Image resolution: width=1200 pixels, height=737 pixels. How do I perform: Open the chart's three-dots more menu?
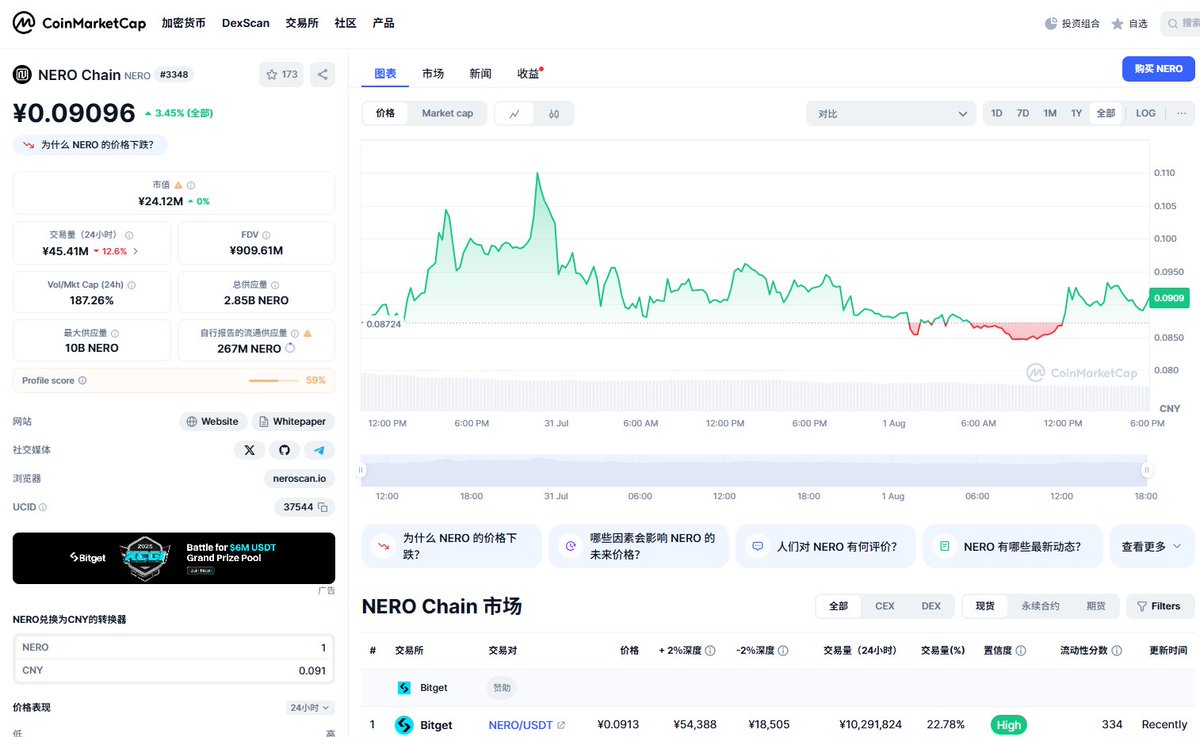coord(1181,113)
